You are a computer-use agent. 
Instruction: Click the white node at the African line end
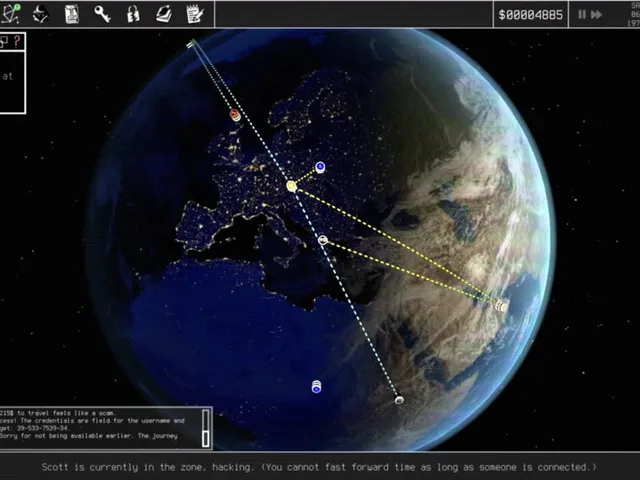[x=399, y=400]
